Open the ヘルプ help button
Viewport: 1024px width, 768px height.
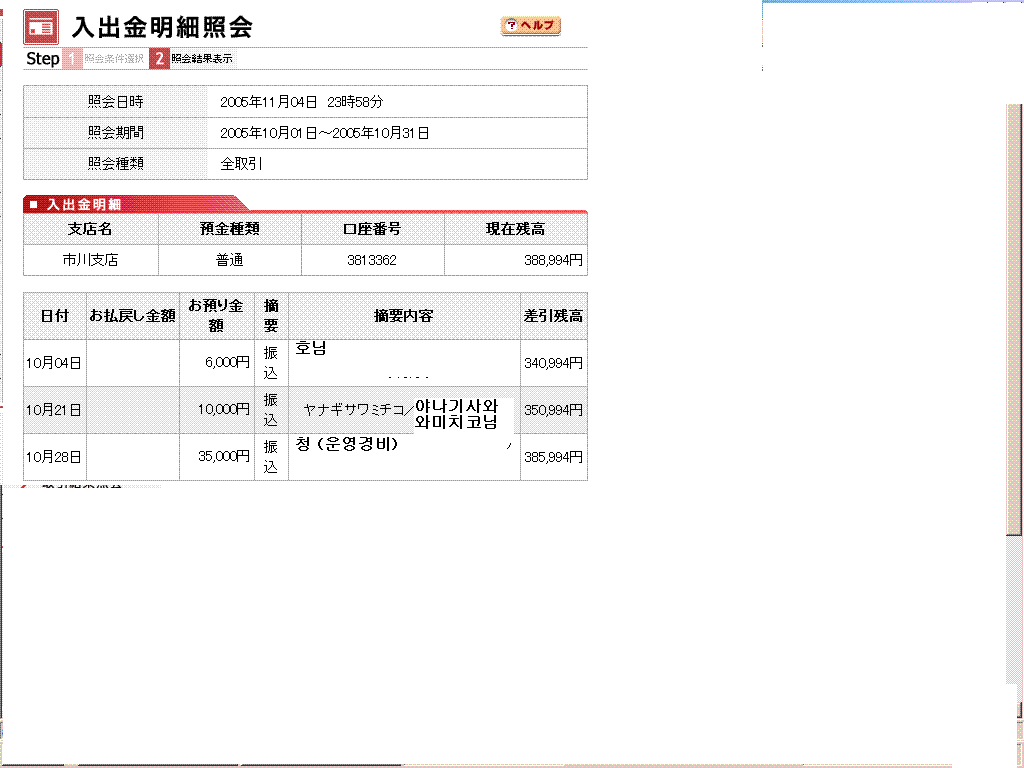[x=531, y=26]
